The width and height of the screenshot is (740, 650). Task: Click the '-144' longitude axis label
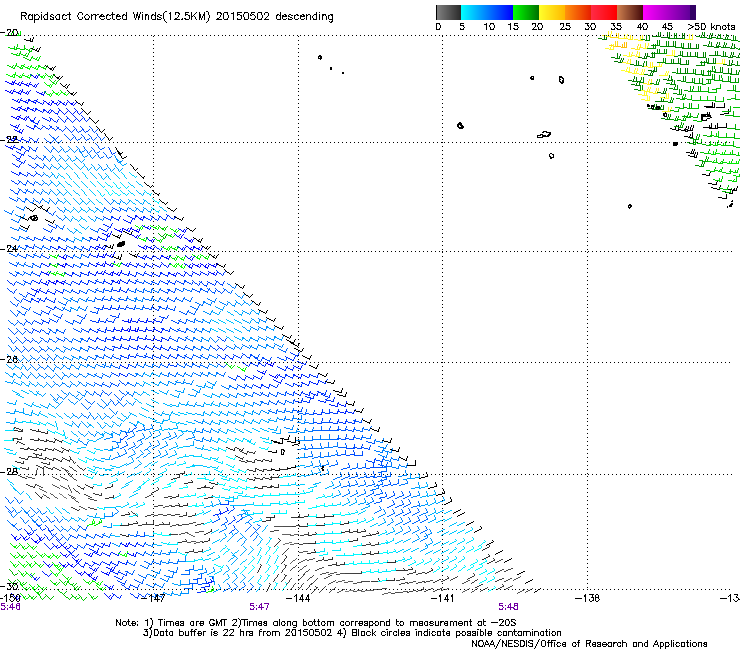(x=298, y=598)
